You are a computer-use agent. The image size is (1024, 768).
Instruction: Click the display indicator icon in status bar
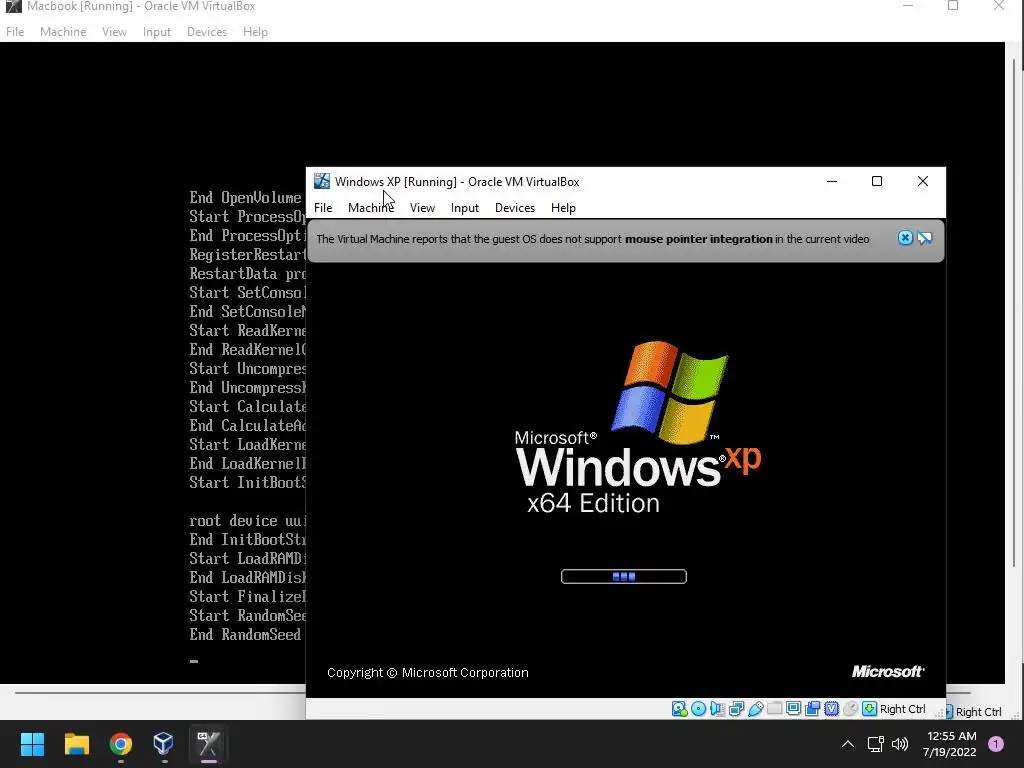pos(793,709)
